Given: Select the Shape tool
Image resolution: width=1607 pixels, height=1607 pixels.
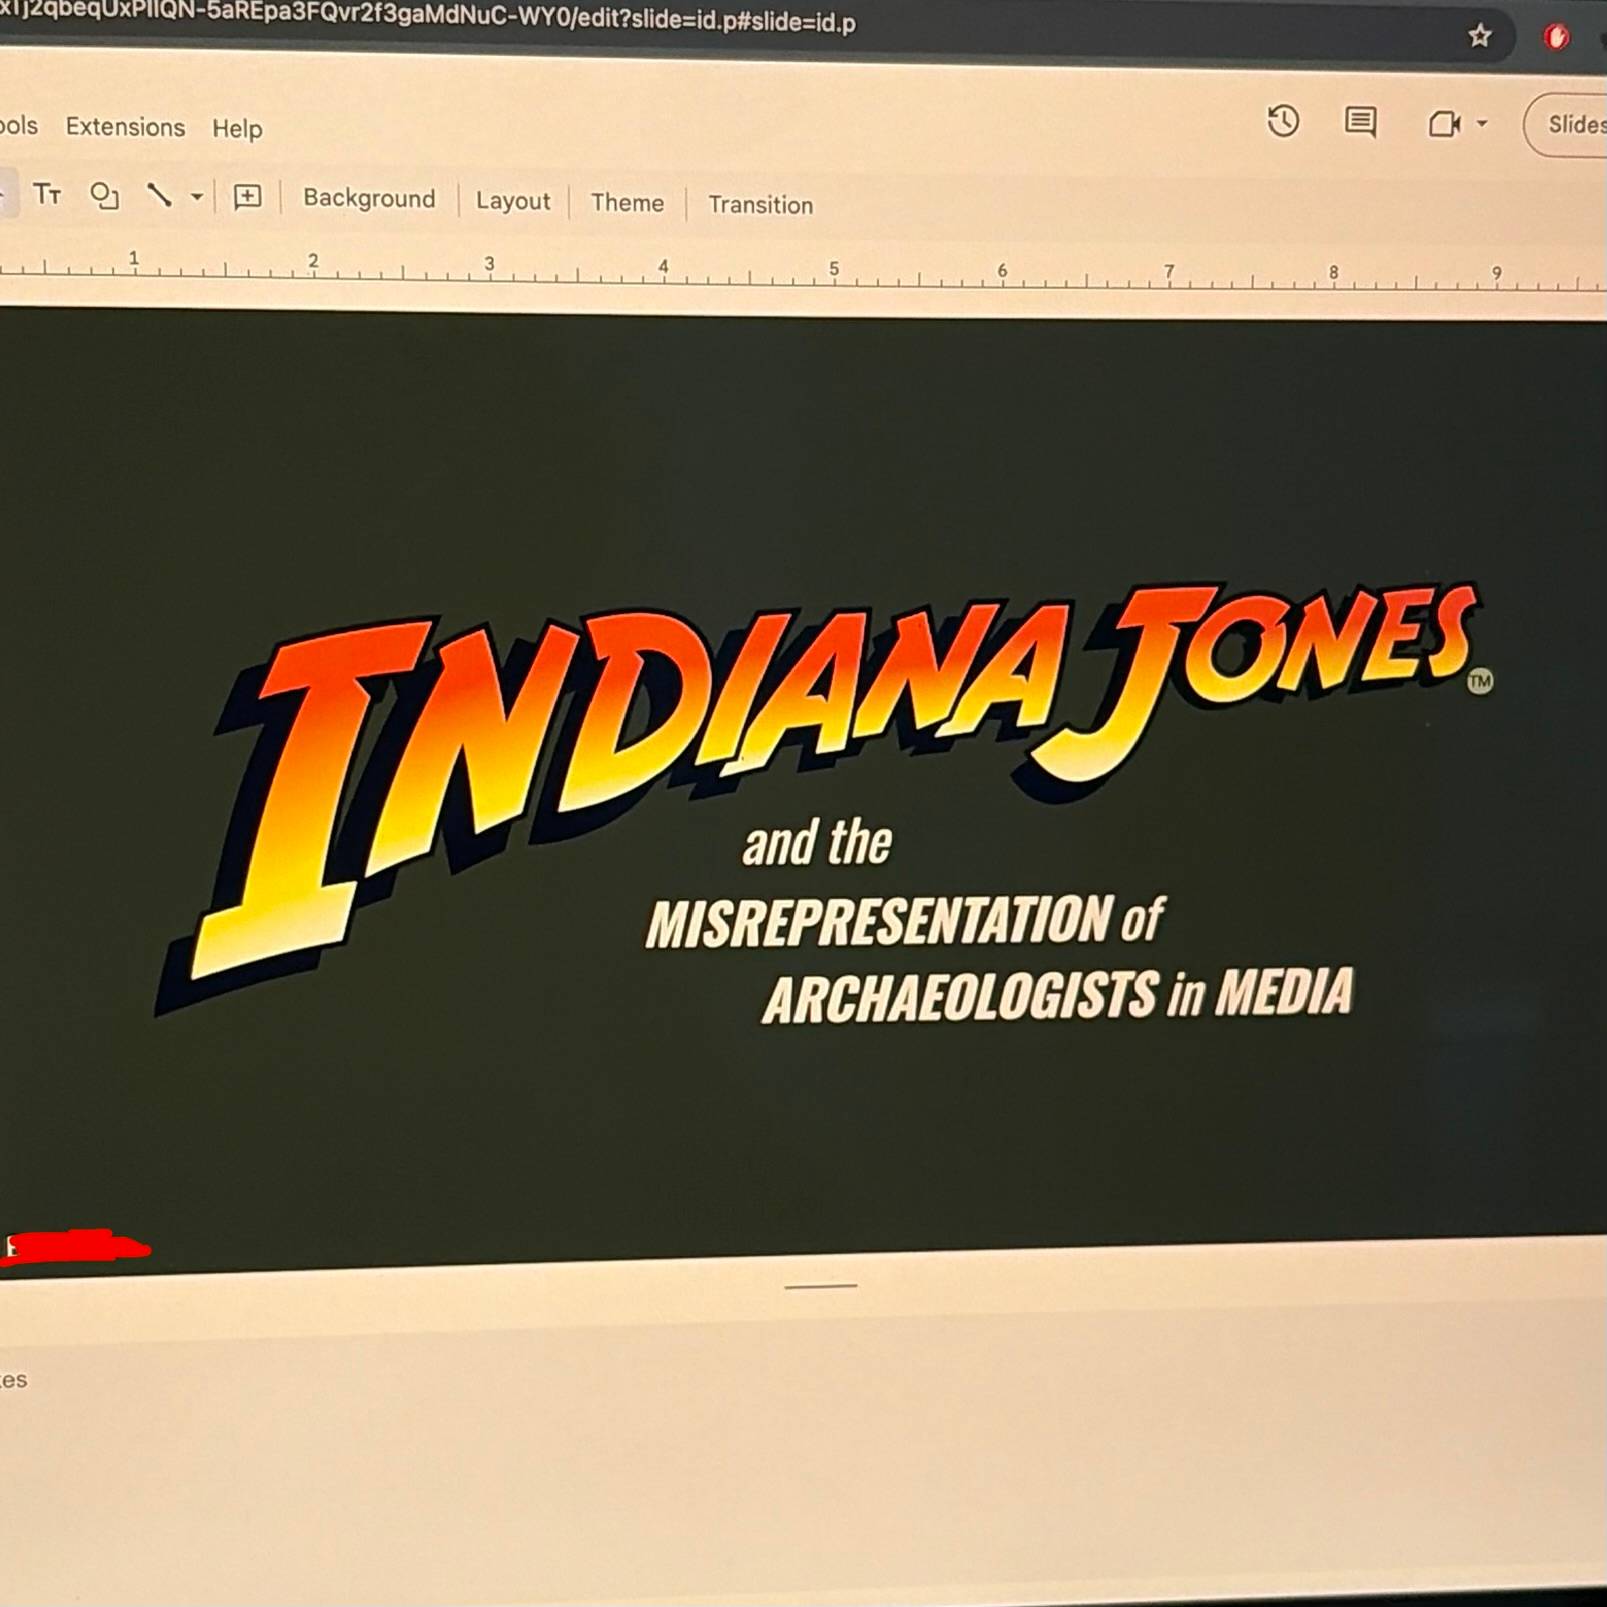Looking at the screenshot, I should tap(104, 195).
